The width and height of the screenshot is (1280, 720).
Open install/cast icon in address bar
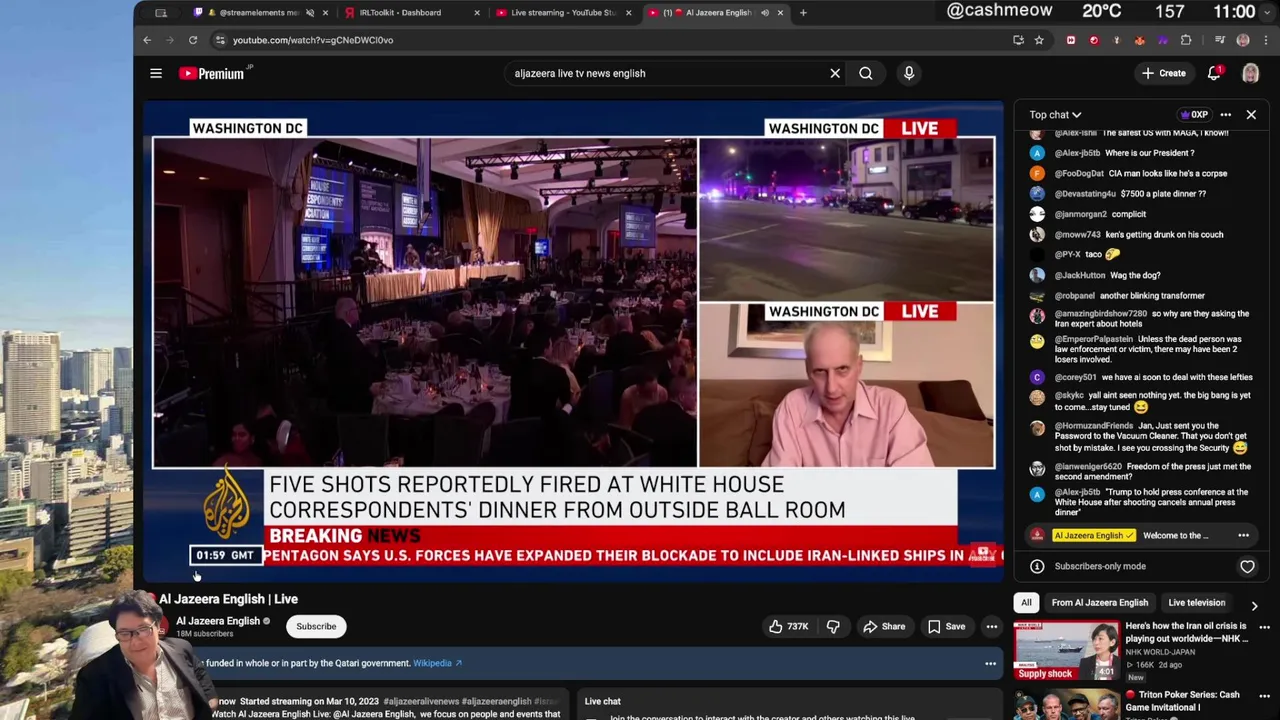coord(1018,40)
